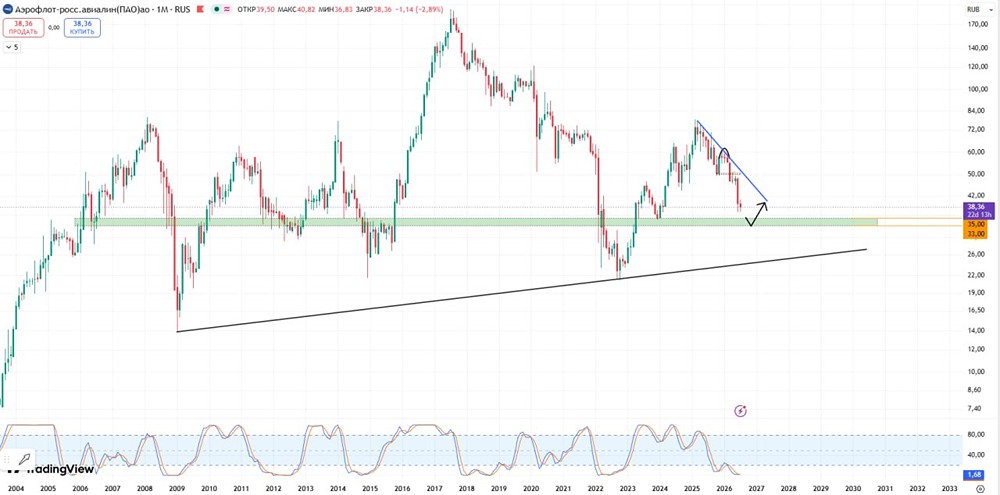Click the pink approximate-equals data icon

[x=226, y=10]
